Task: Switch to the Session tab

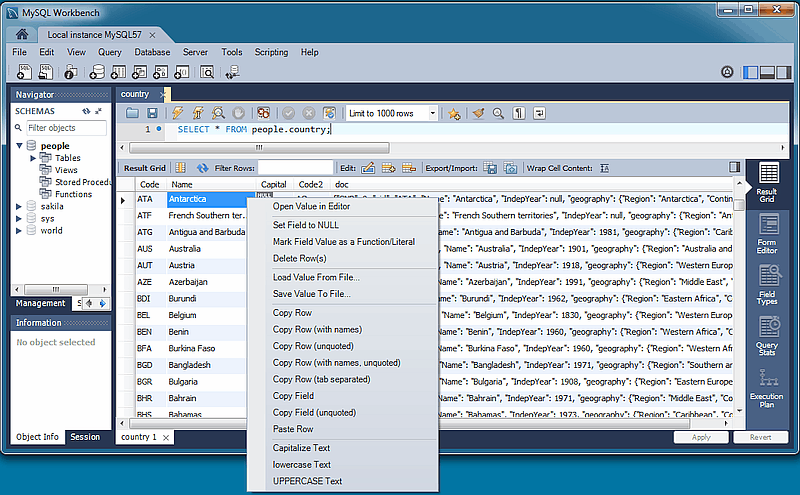Action: click(x=85, y=437)
